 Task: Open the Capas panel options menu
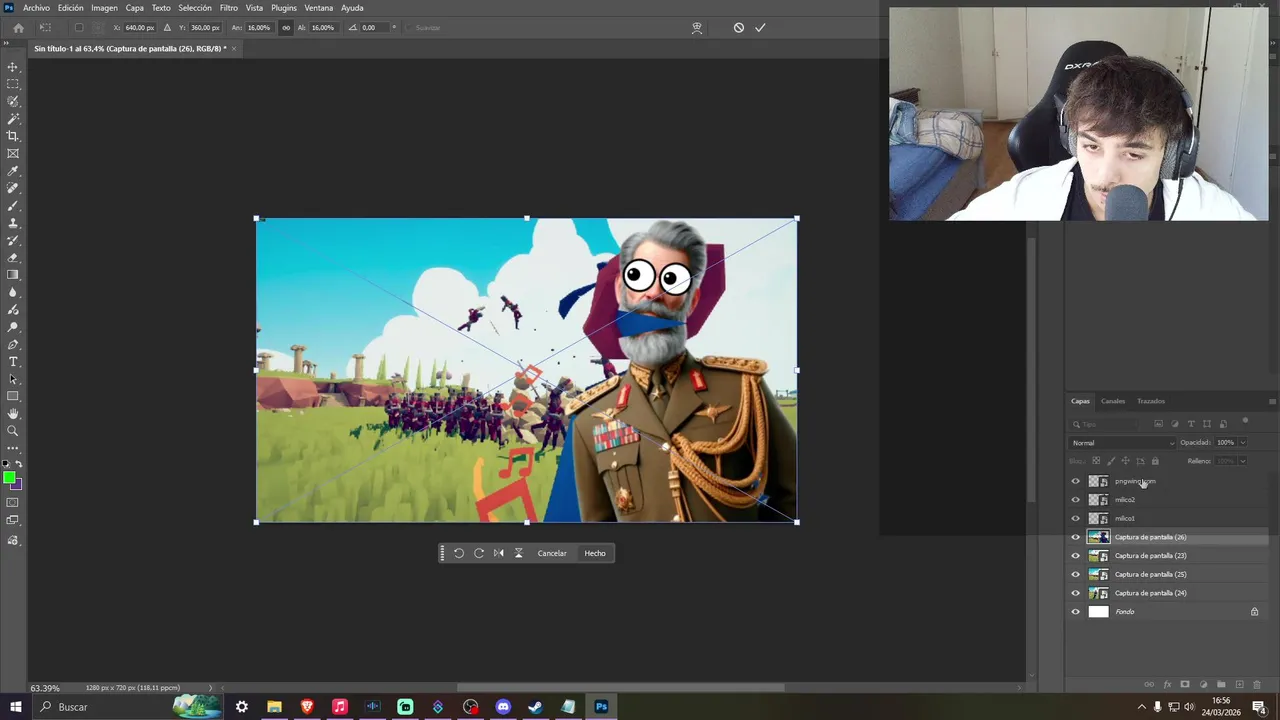coord(1272,401)
